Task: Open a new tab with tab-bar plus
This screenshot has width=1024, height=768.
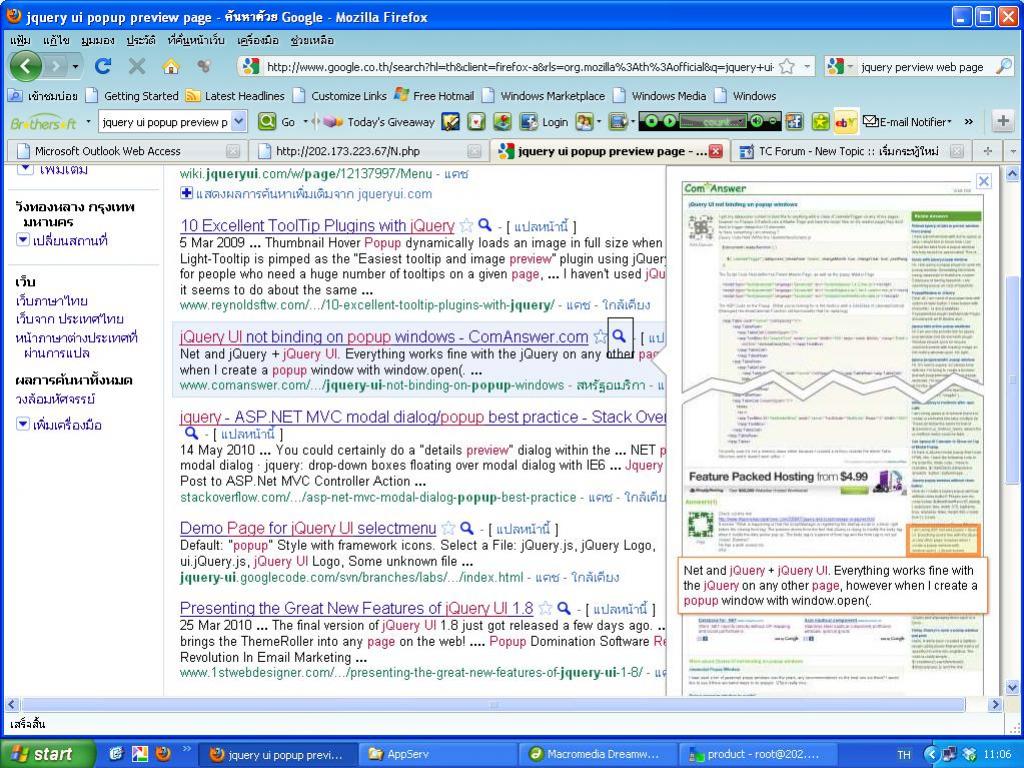Action: pos(987,151)
